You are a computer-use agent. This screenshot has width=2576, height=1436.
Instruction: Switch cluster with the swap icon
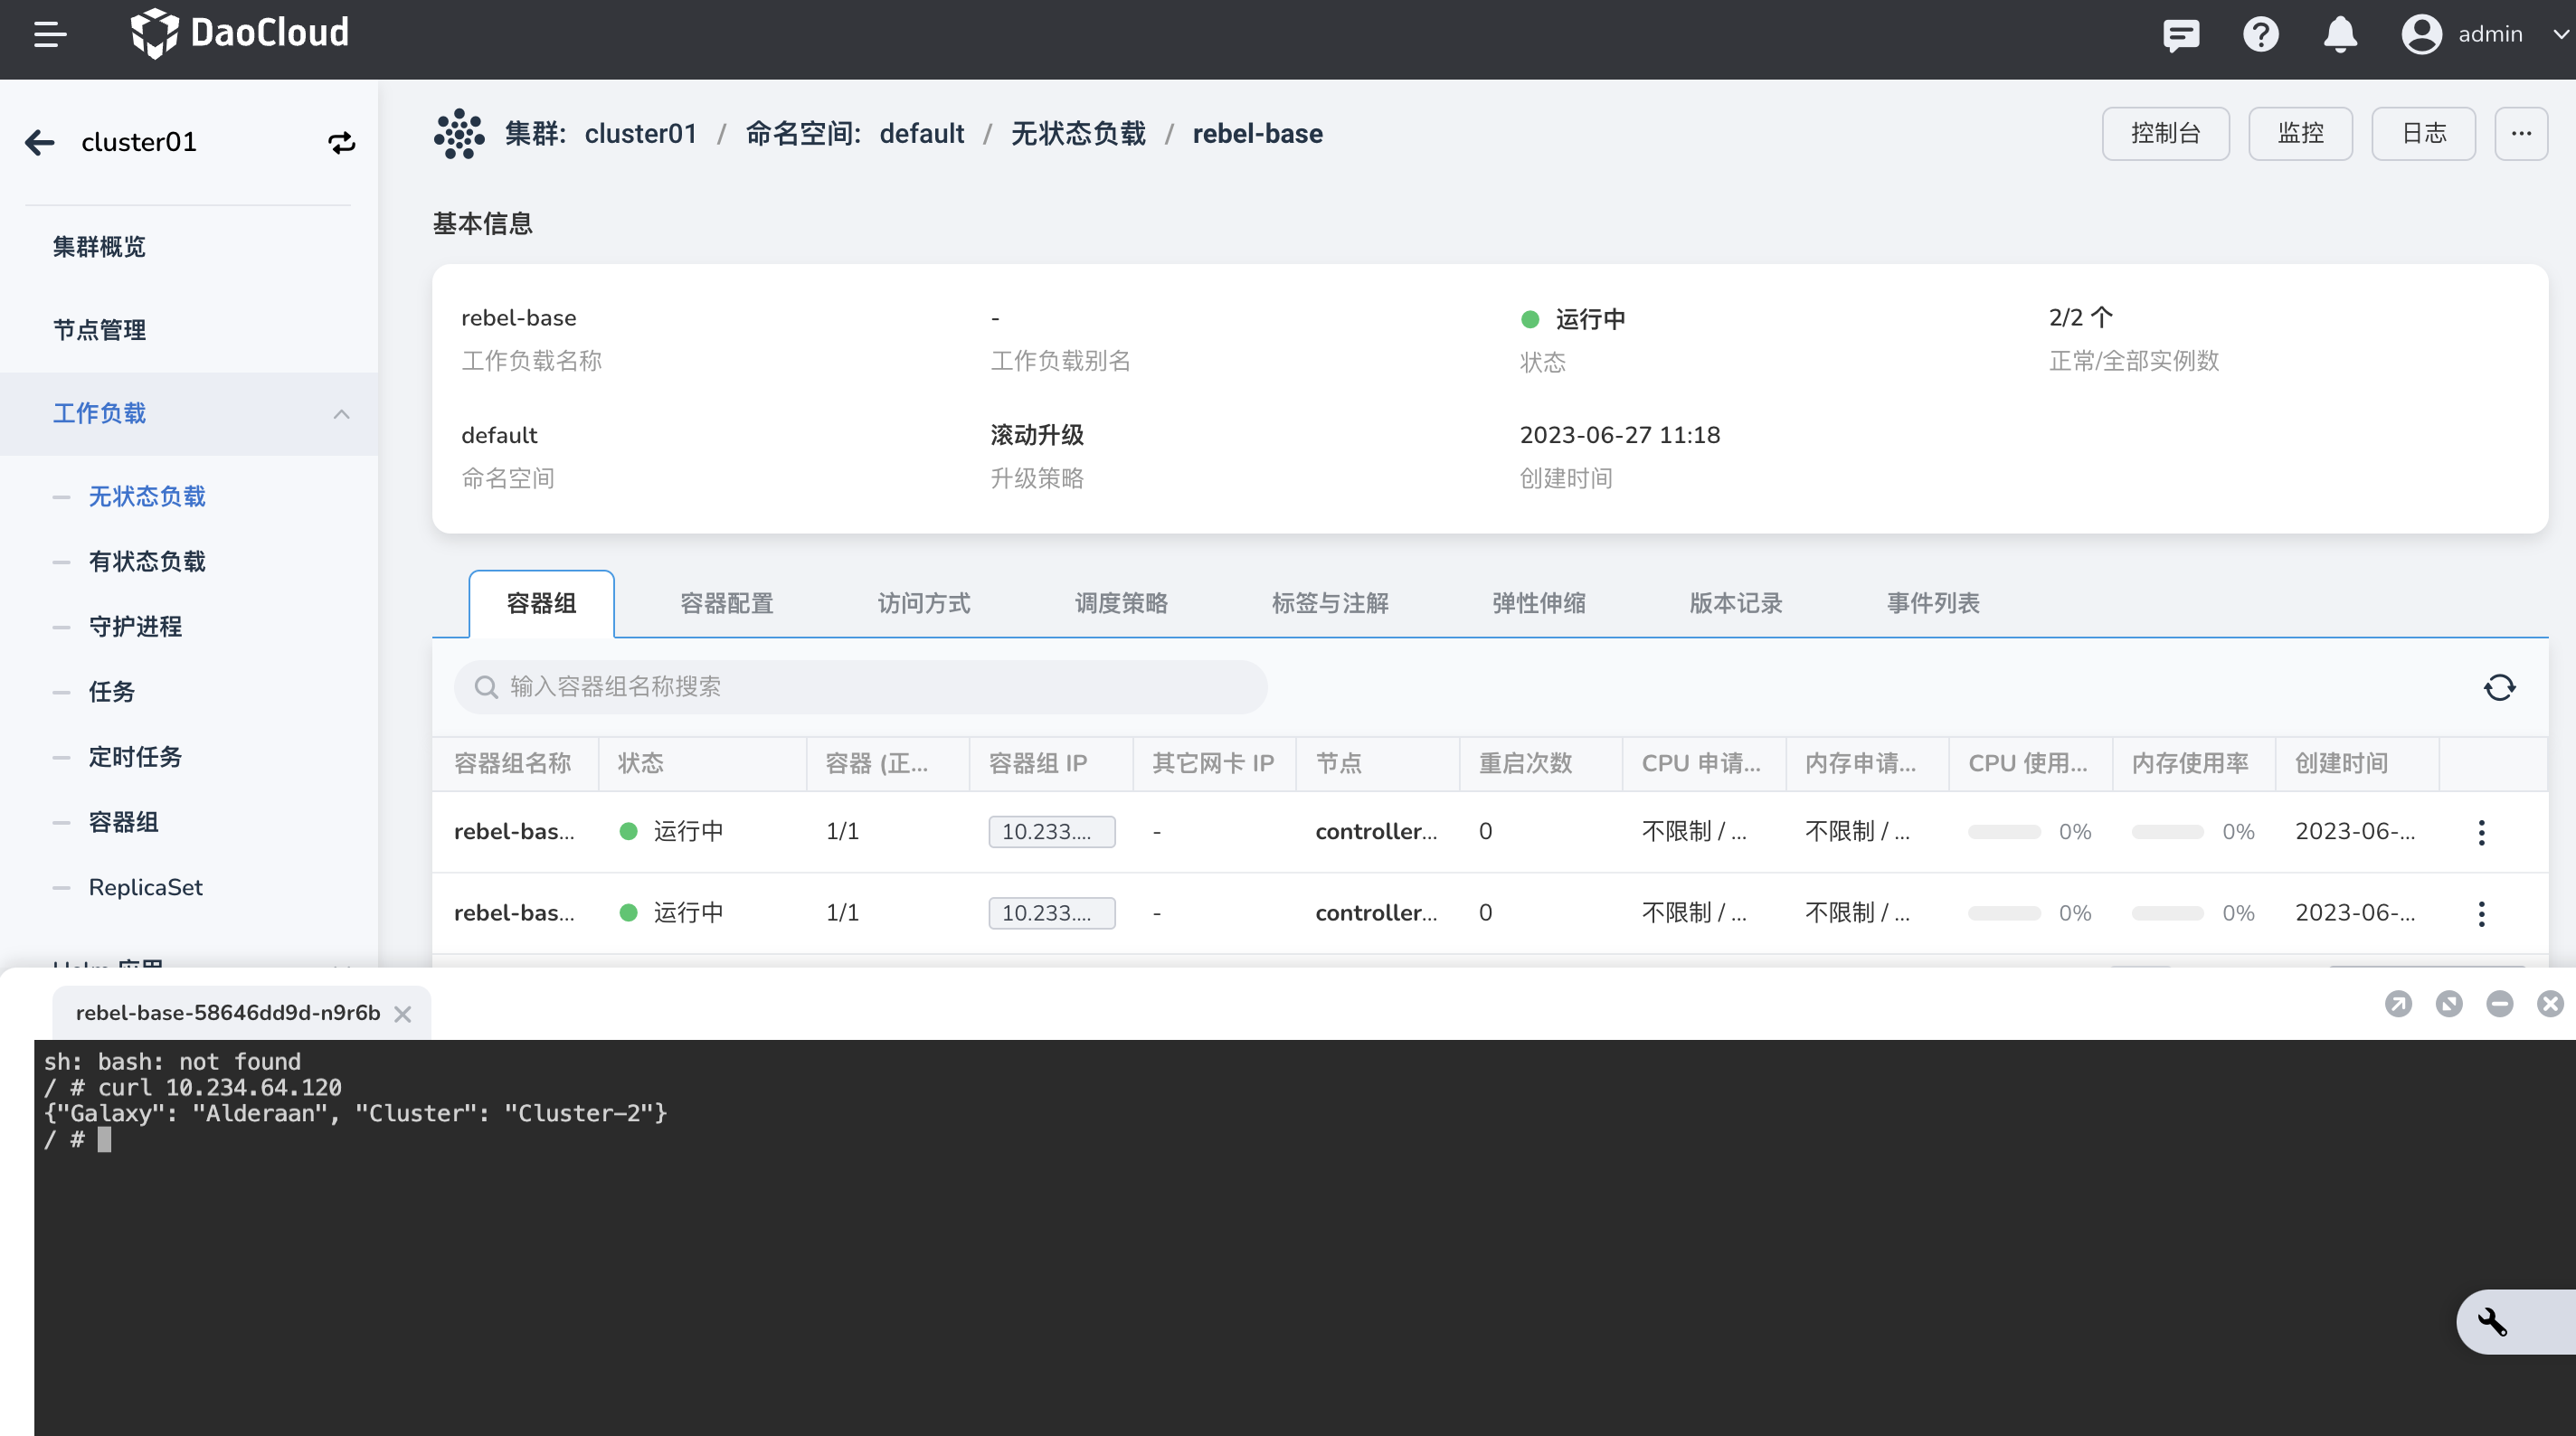(x=342, y=142)
